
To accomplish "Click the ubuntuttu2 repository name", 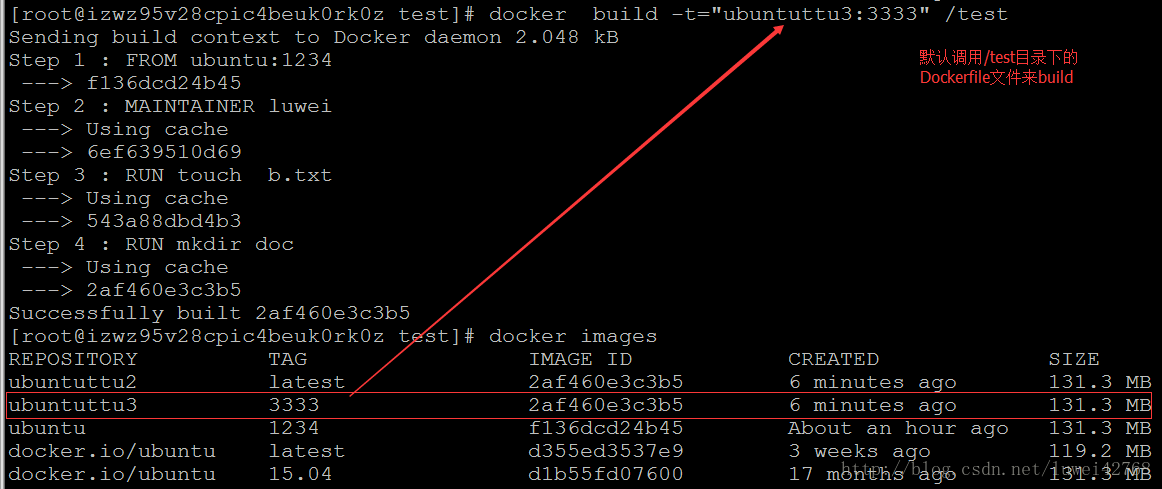I will [x=73, y=382].
